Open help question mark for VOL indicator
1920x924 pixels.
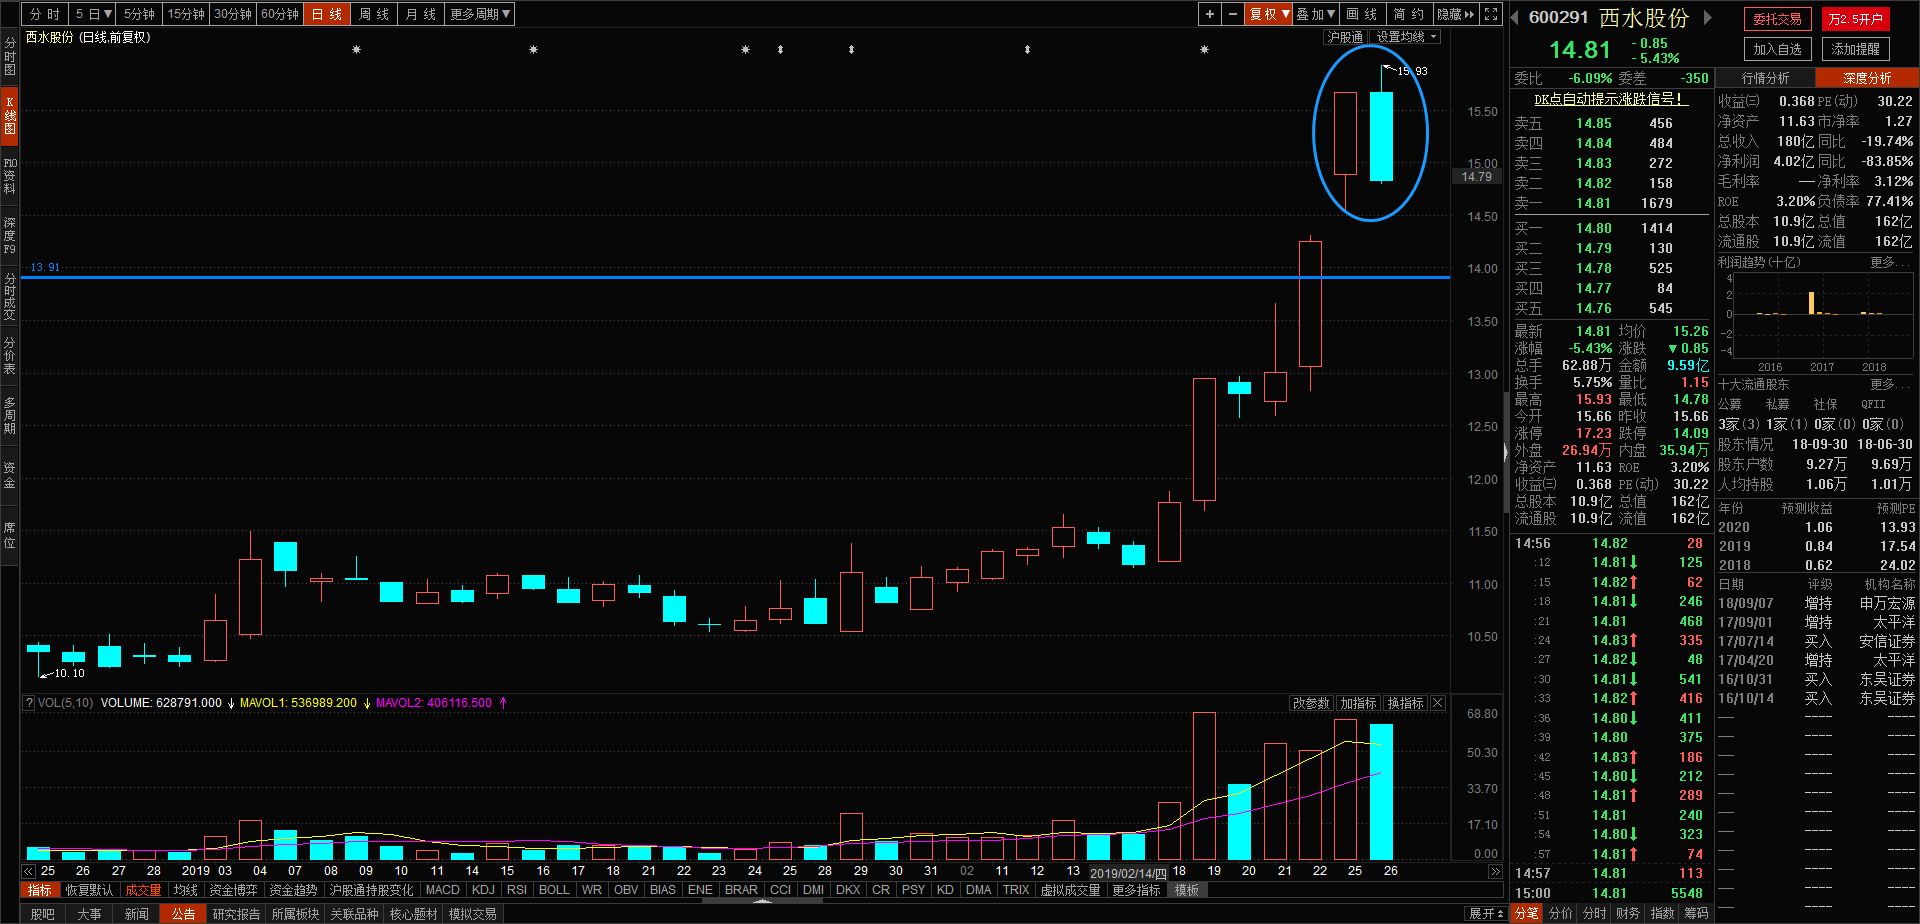(29, 703)
